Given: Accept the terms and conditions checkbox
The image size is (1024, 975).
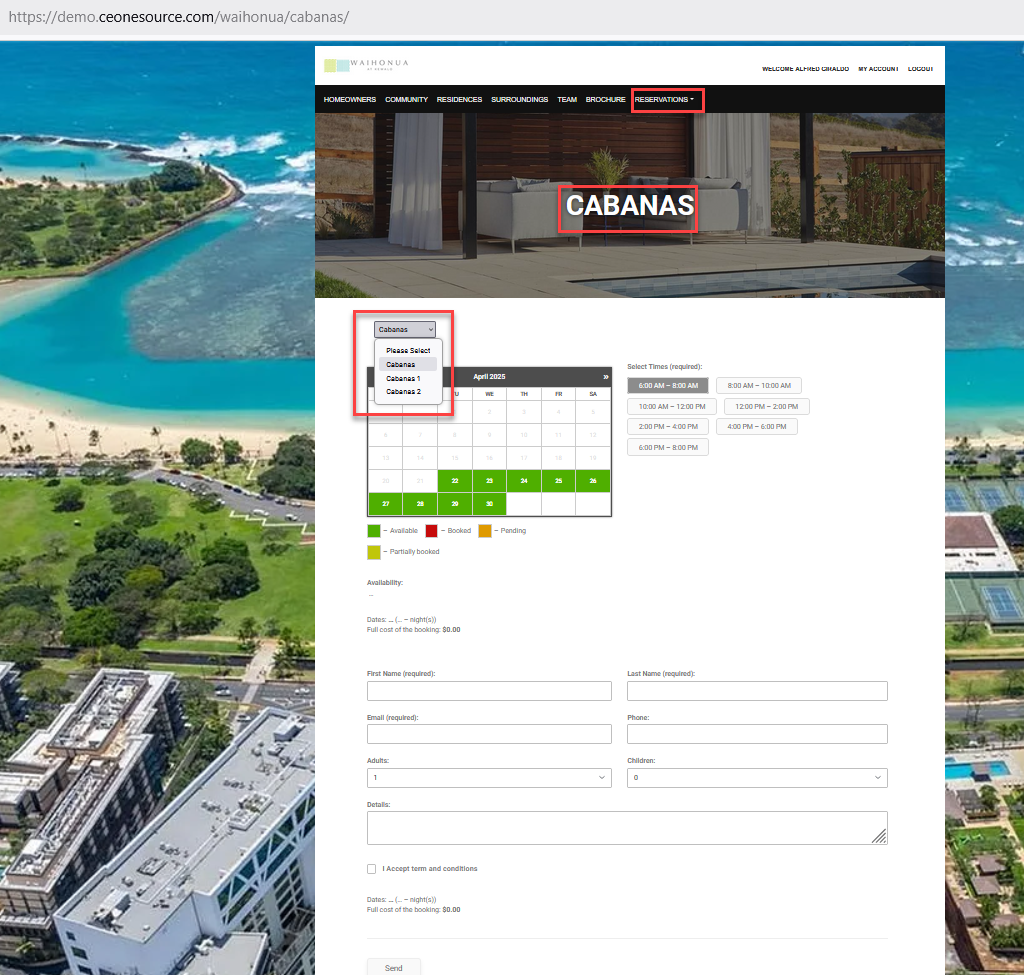Looking at the screenshot, I should click(x=372, y=869).
